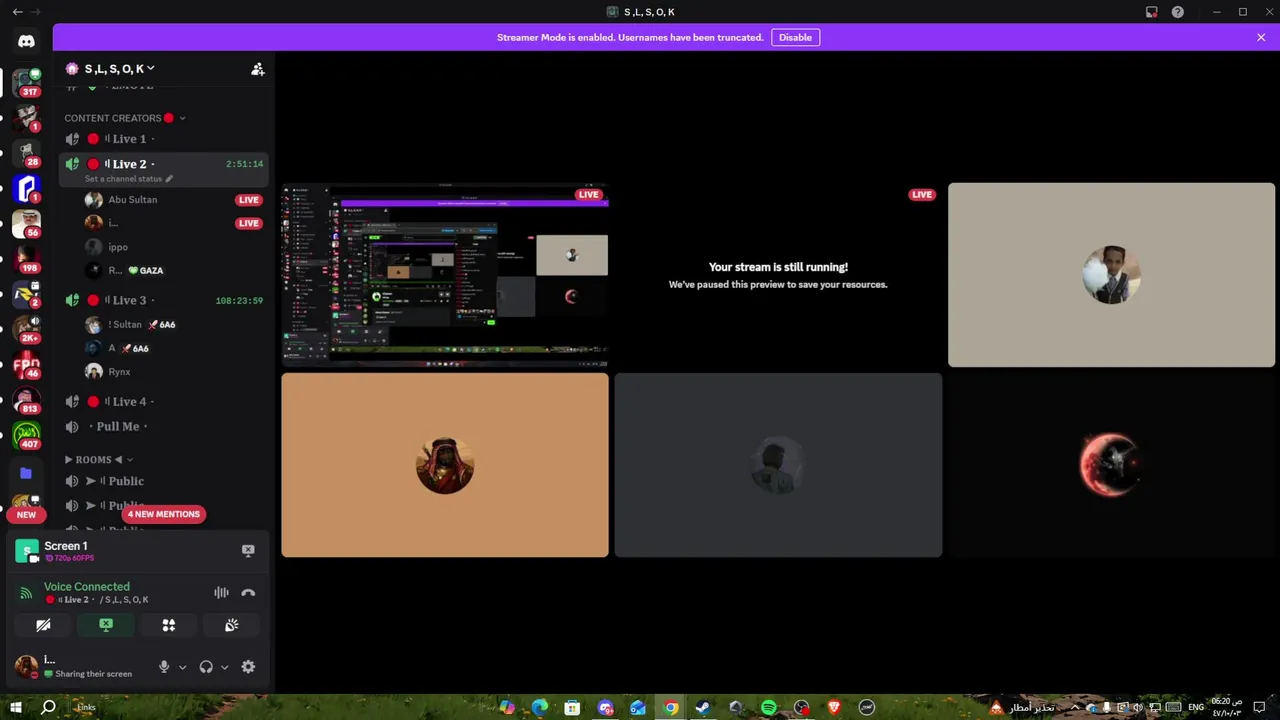Open headphone output options chevron
The image size is (1280, 720).
(x=224, y=667)
